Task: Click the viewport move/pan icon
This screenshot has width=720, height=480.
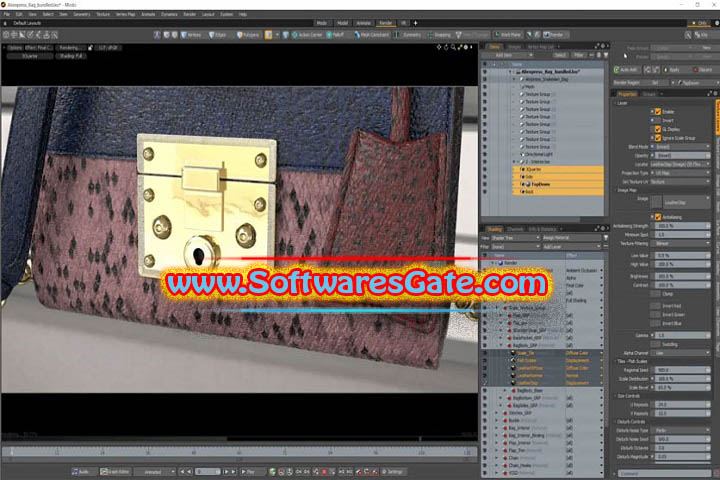Action: pyautogui.click(x=439, y=47)
